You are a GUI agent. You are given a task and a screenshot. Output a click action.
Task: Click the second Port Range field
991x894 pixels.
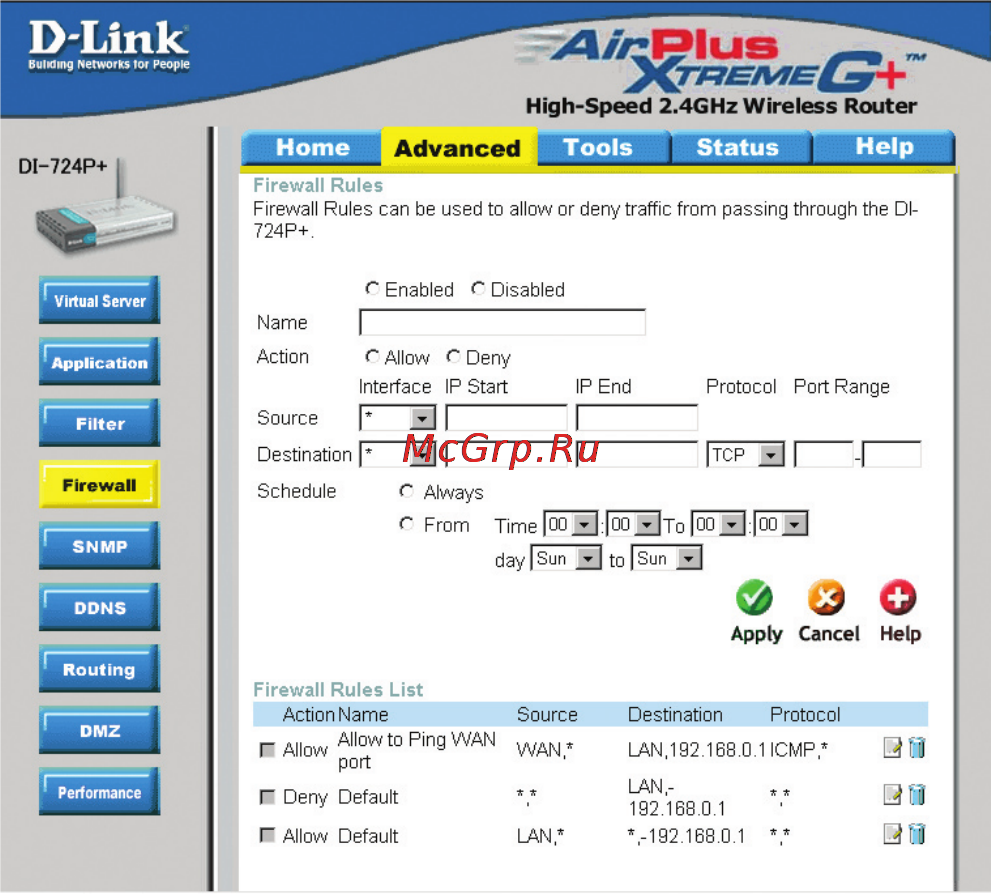coord(892,454)
